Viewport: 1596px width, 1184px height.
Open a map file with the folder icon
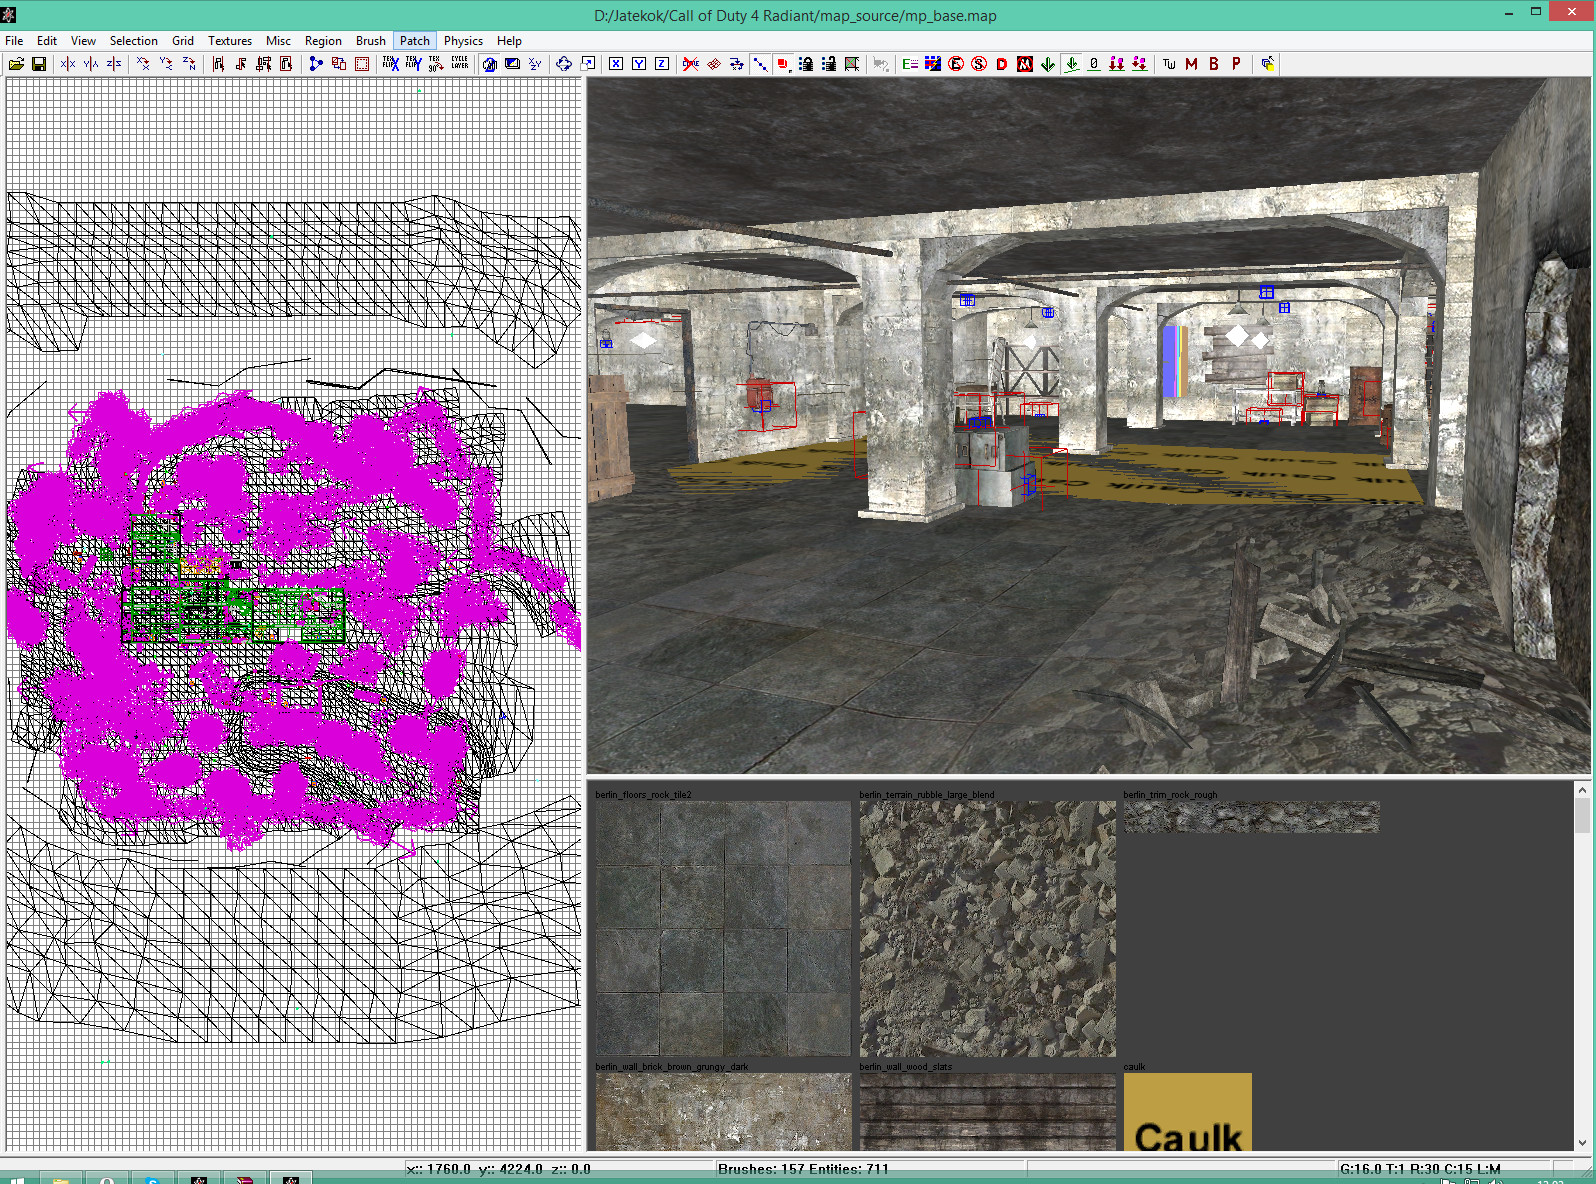16,64
